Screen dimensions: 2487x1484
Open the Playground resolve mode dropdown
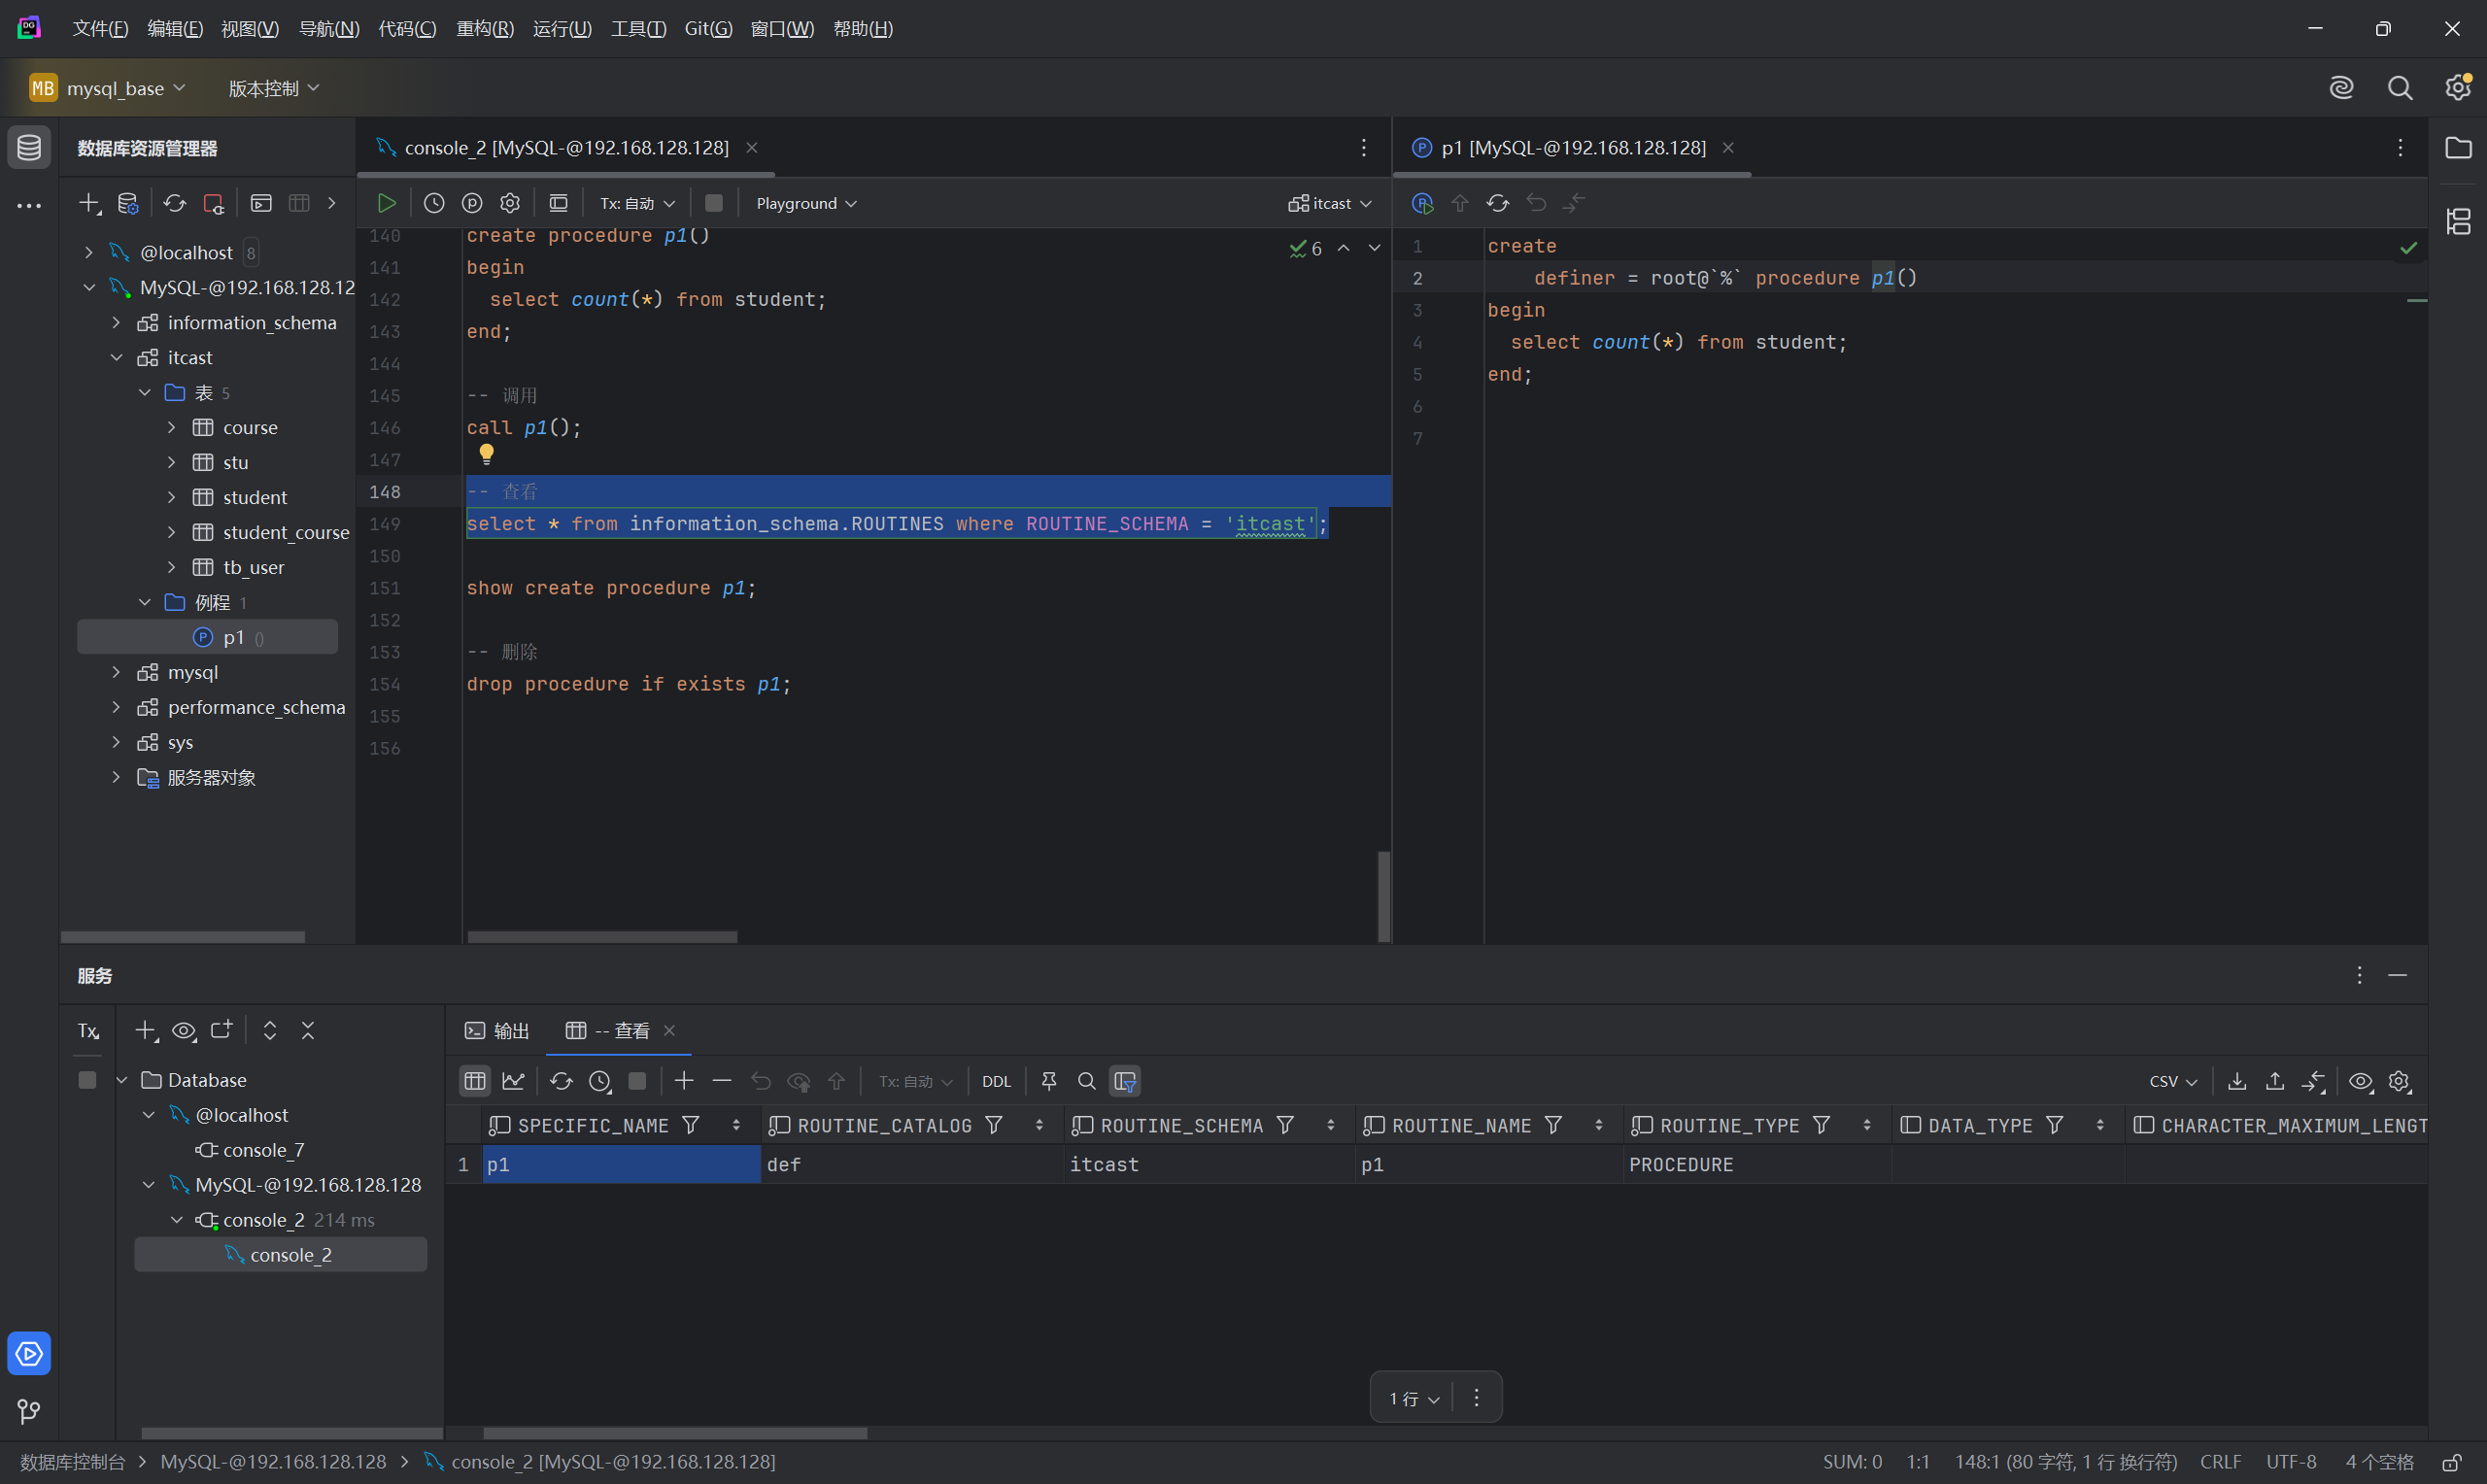[x=806, y=203]
